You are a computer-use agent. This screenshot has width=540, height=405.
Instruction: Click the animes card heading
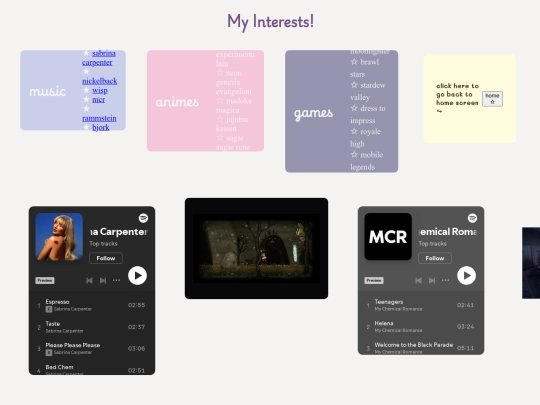pos(177,102)
